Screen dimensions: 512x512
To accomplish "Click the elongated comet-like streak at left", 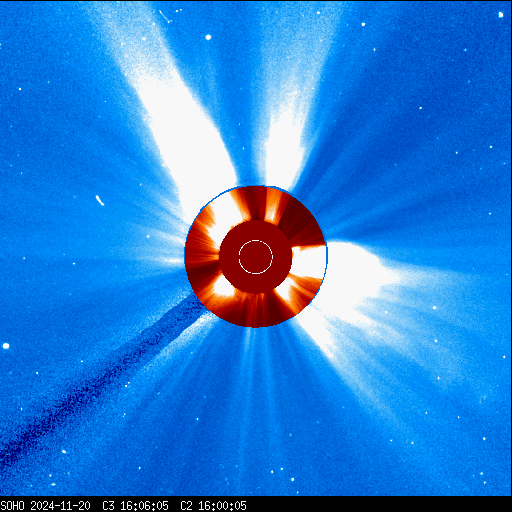I will click(x=100, y=200).
